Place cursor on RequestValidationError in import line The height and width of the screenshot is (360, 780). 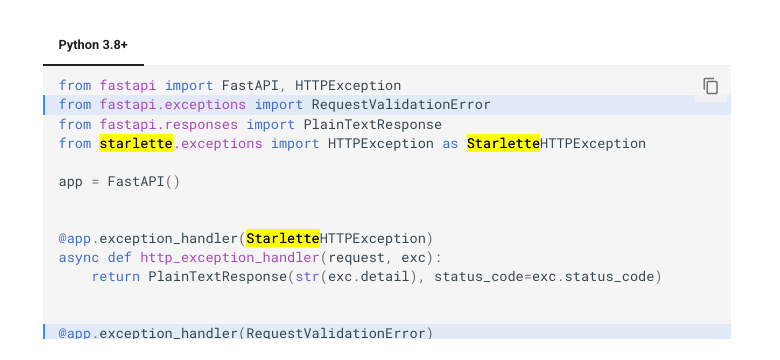tap(401, 105)
